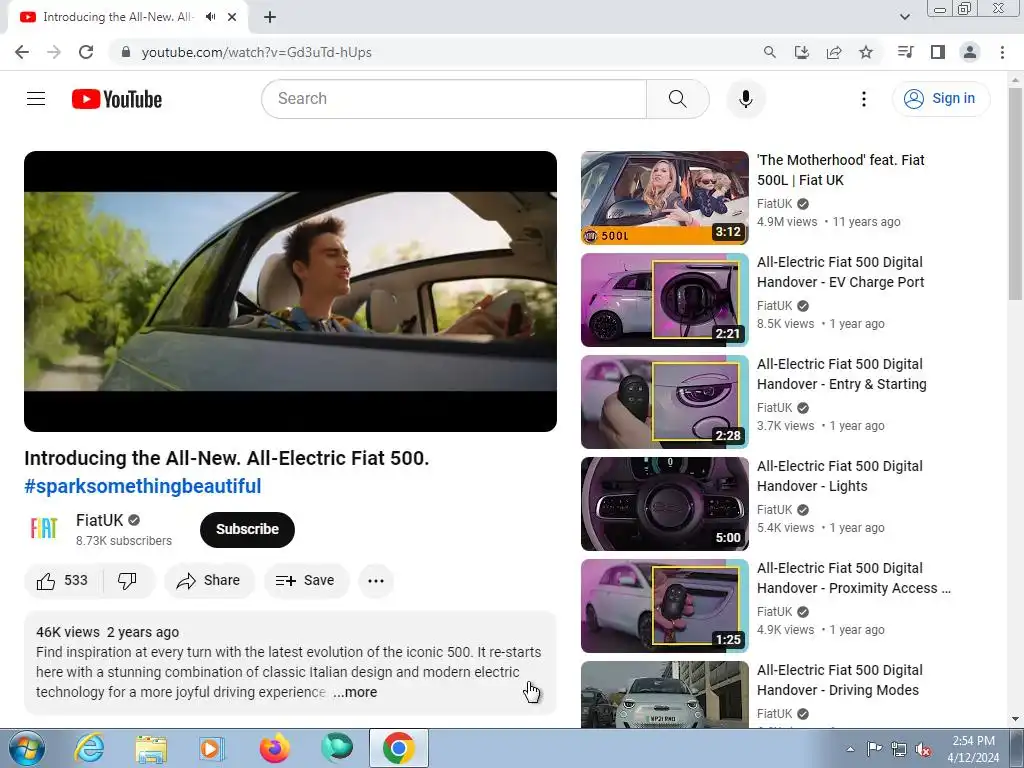Screen dimensions: 1024x768
Task: Open Windows Start menu
Action: tap(26, 748)
